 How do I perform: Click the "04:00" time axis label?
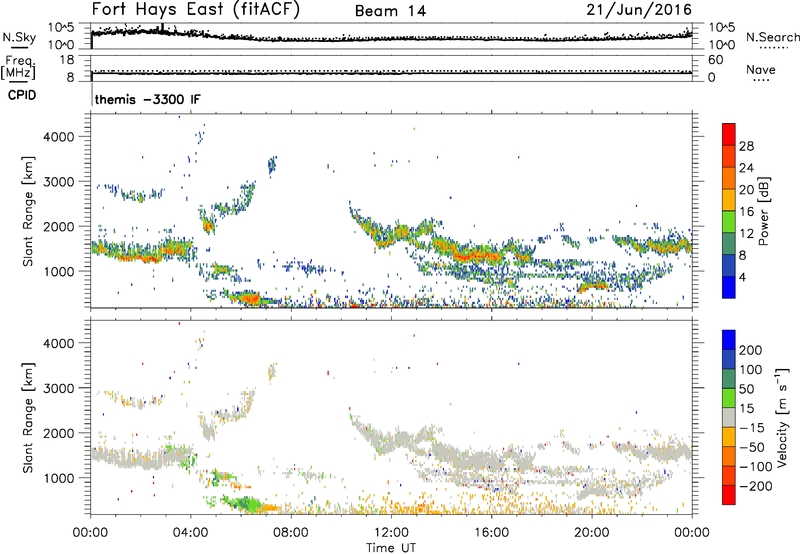pos(191,533)
